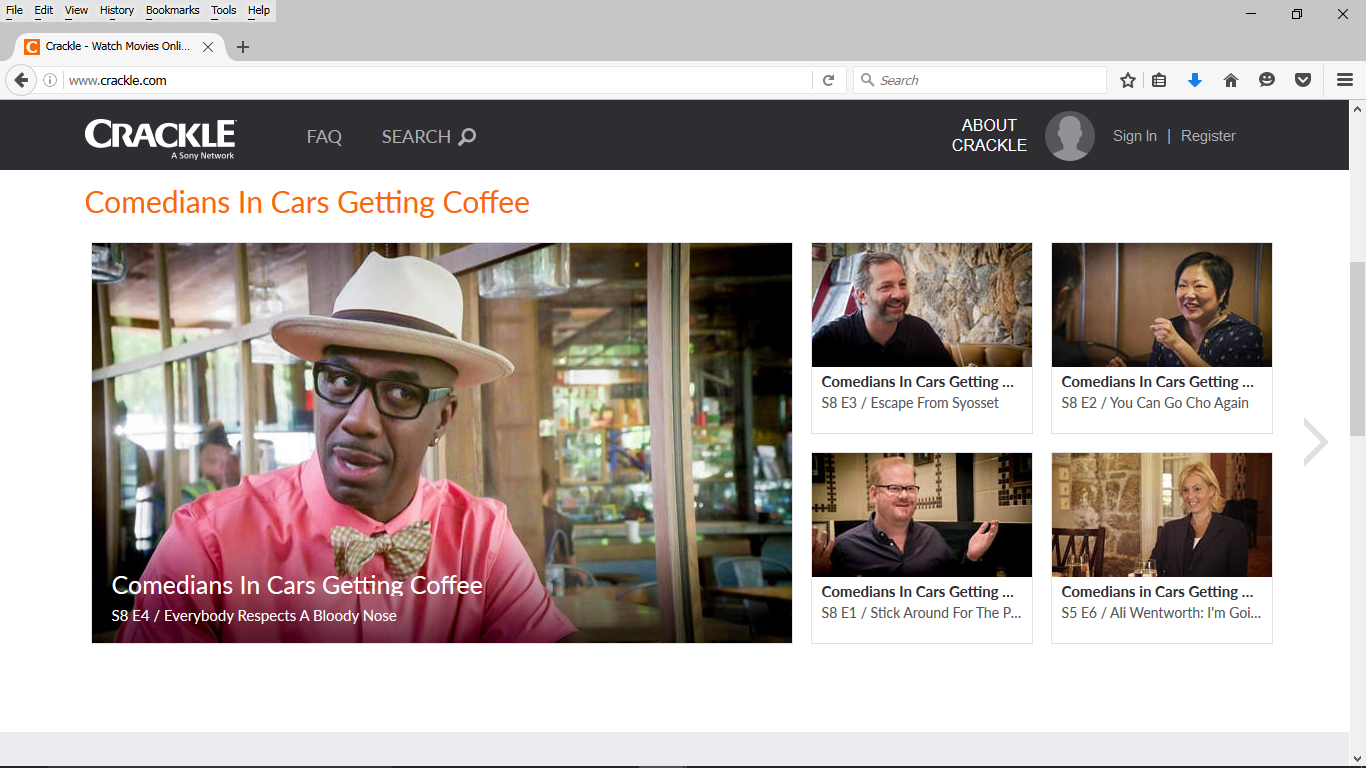This screenshot has width=1366, height=768.
Task: Open You Can Go Cho Again thumbnail
Action: pos(1162,305)
